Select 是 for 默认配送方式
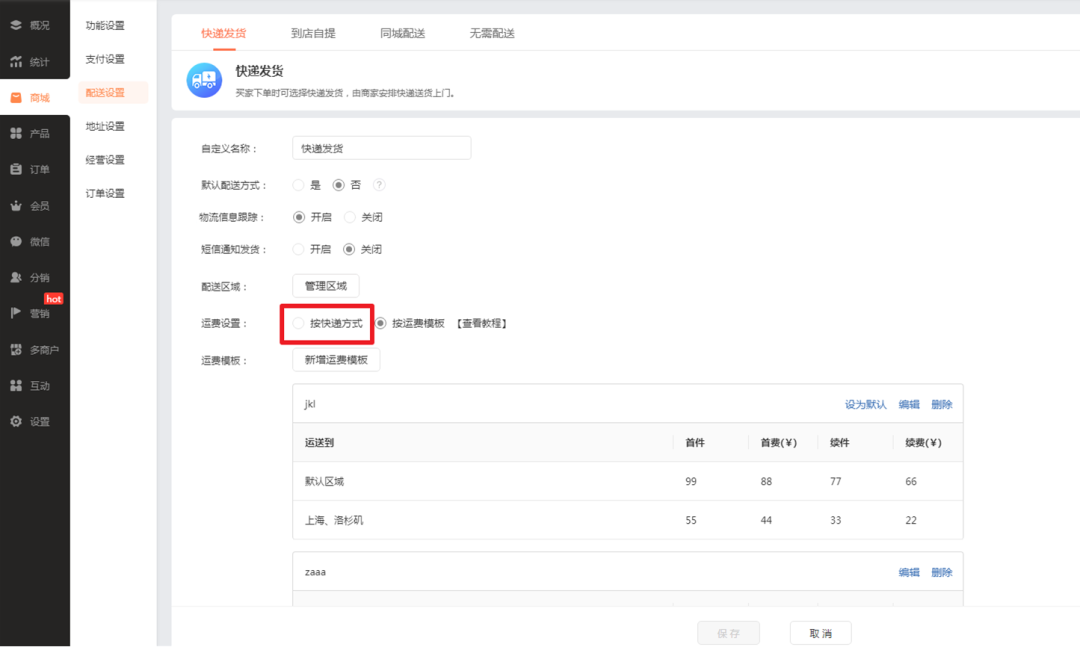This screenshot has height=647, width=1080. [298, 185]
